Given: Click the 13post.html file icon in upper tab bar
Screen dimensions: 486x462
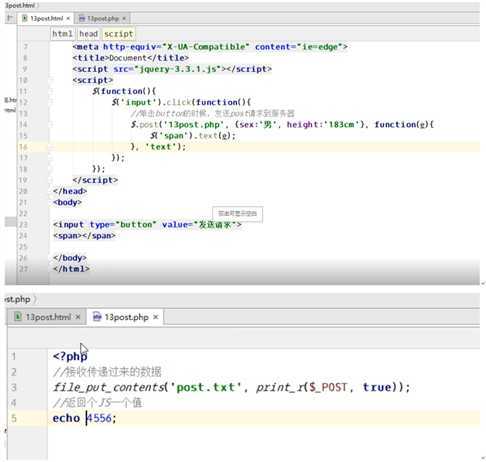Looking at the screenshot, I should (24, 18).
